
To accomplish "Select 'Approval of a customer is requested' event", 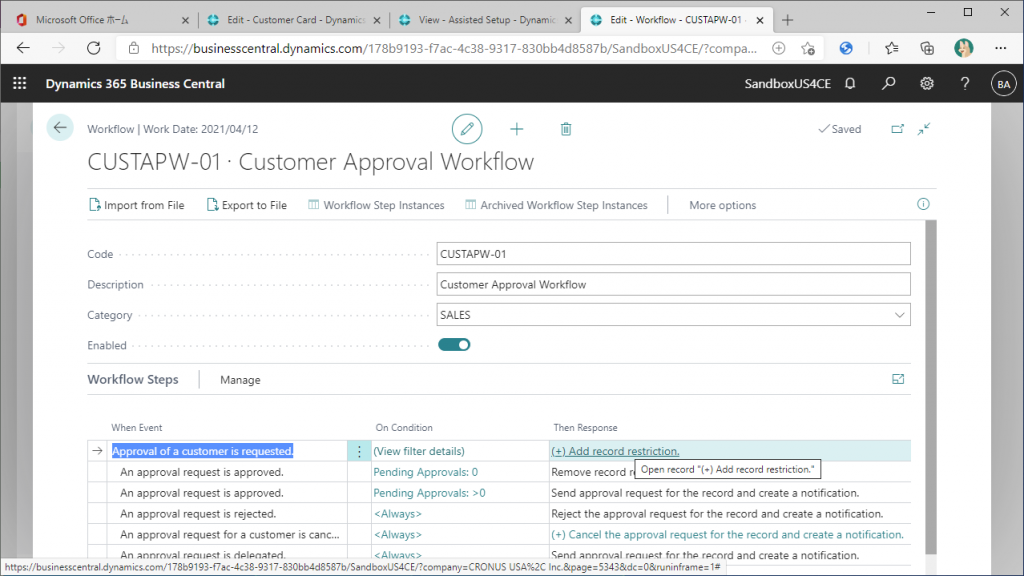I will (202, 451).
